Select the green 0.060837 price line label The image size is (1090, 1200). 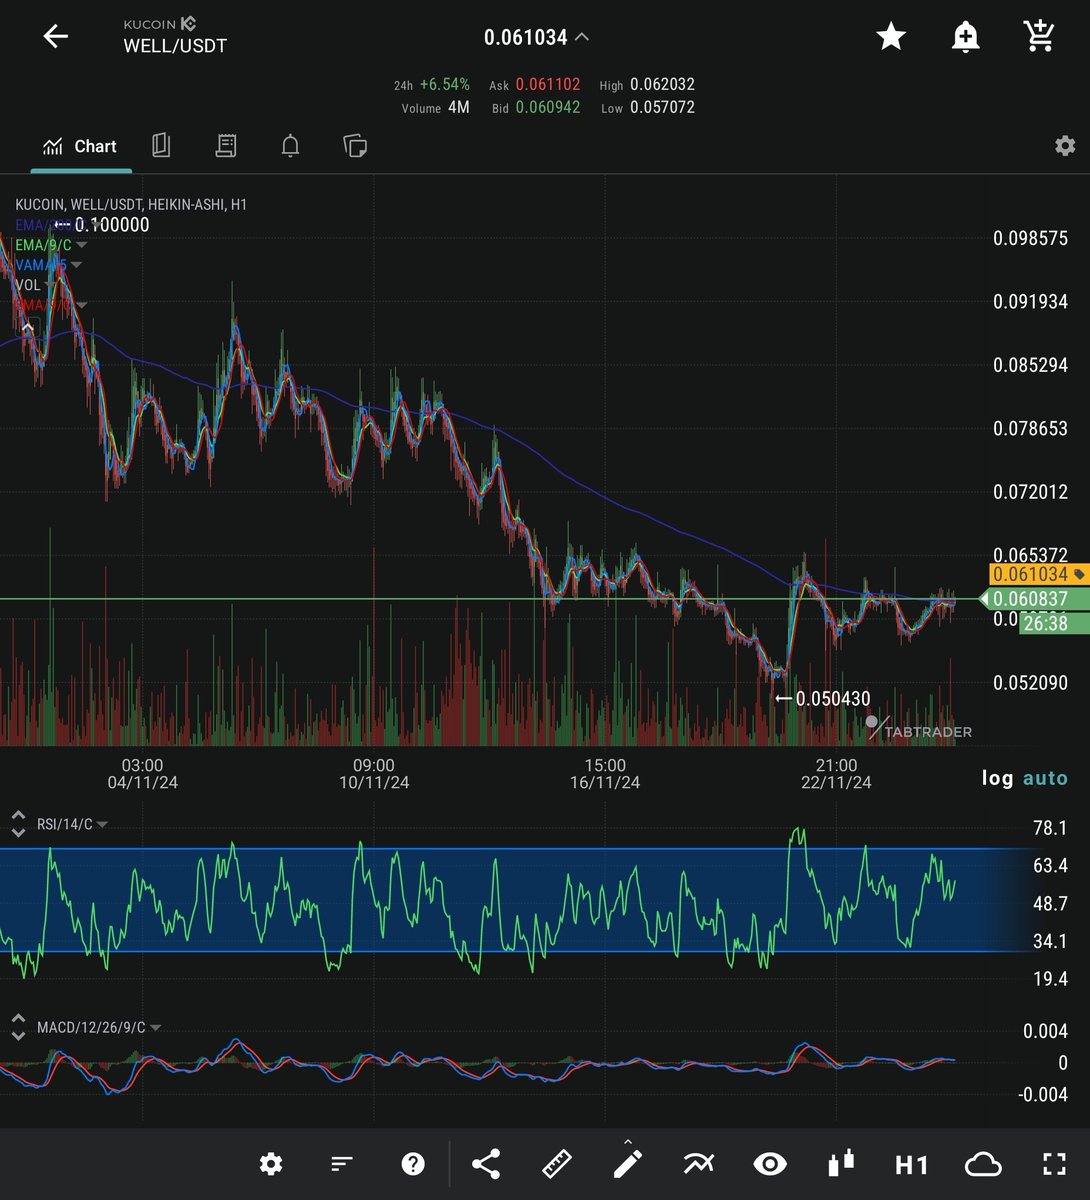[1033, 599]
